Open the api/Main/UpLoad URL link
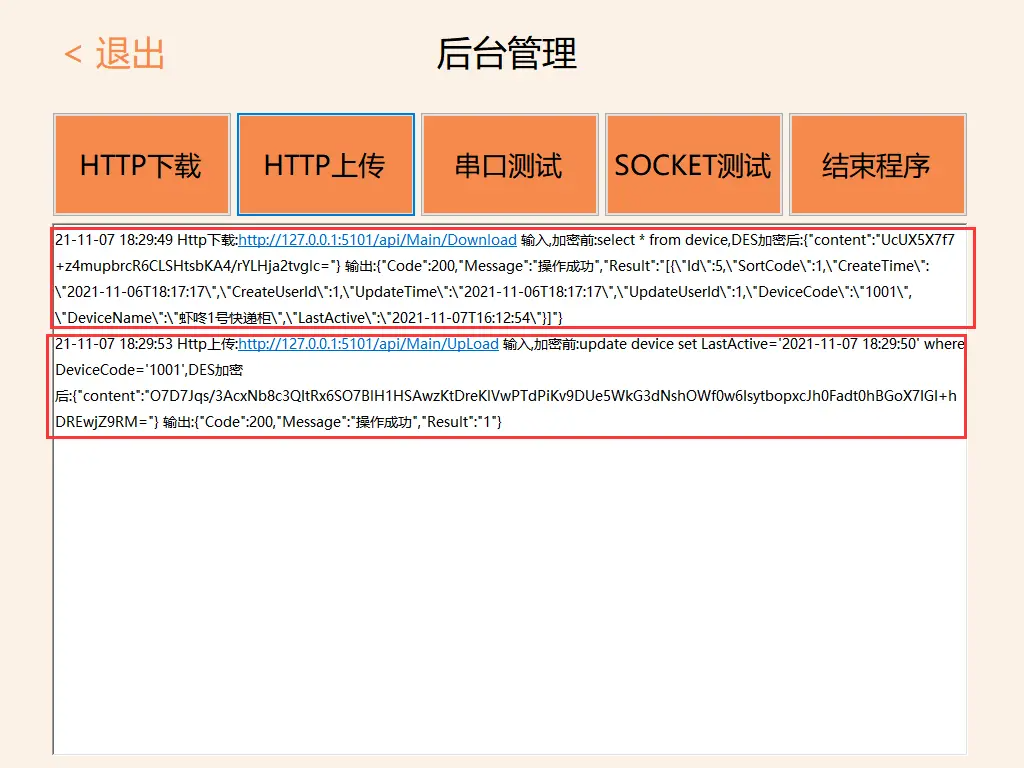The width and height of the screenshot is (1027, 770). point(368,344)
